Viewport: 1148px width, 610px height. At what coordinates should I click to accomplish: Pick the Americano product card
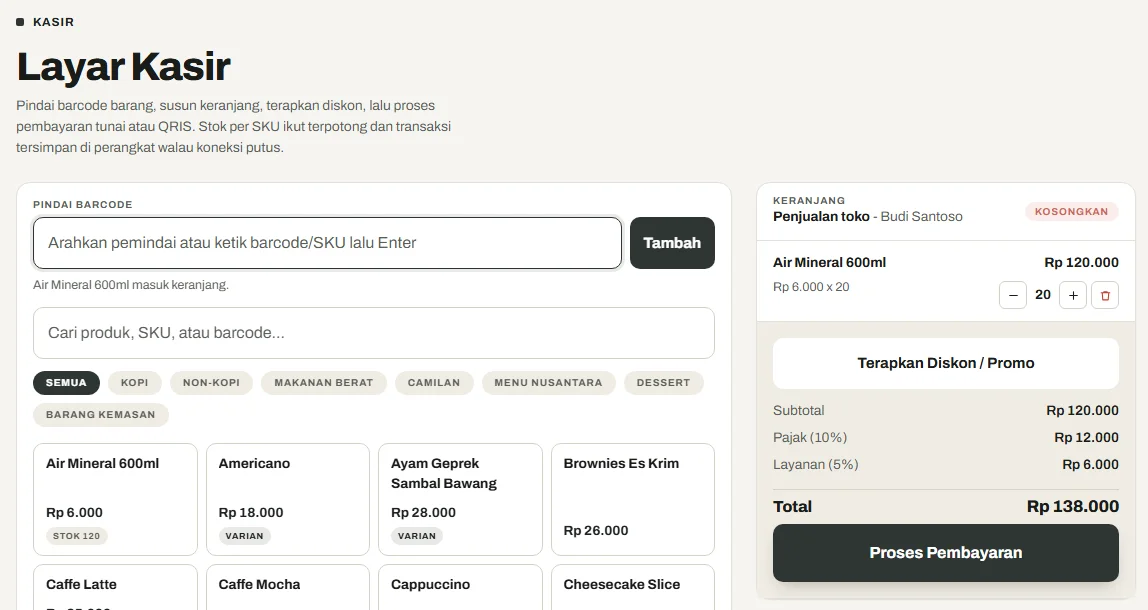288,499
